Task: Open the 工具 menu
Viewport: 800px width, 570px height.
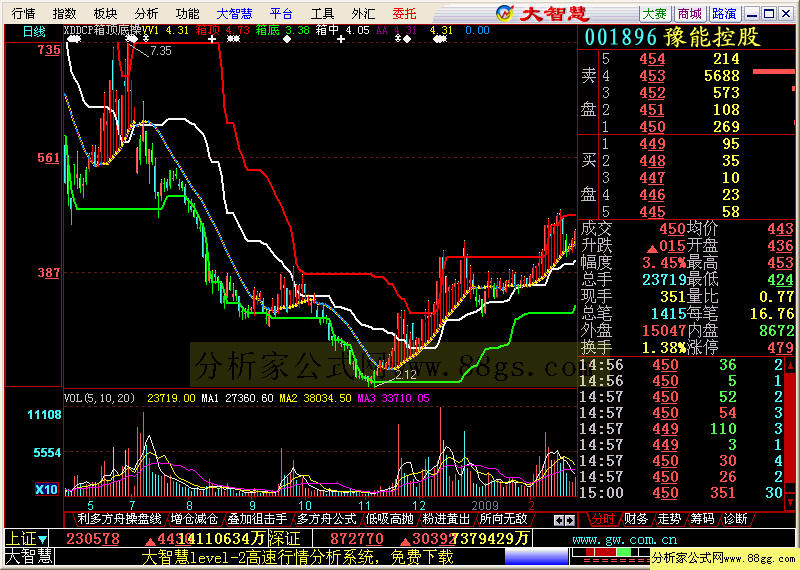Action: (322, 14)
